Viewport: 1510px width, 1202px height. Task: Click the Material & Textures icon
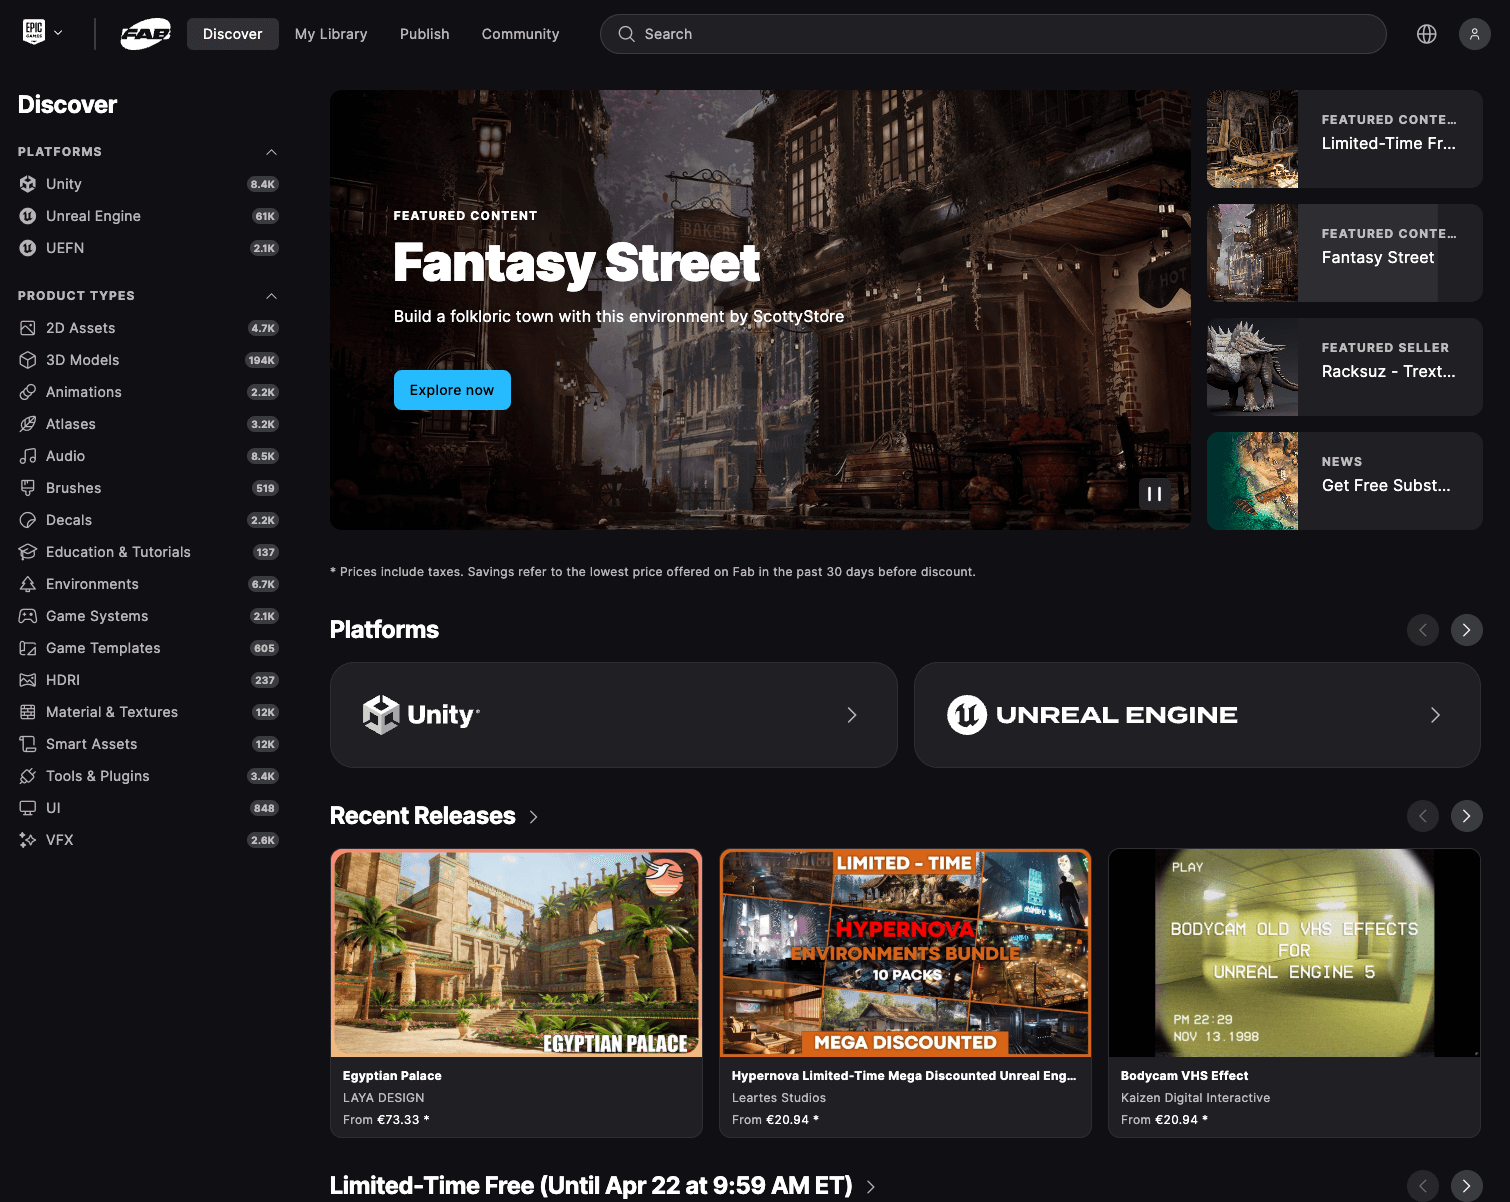click(28, 712)
